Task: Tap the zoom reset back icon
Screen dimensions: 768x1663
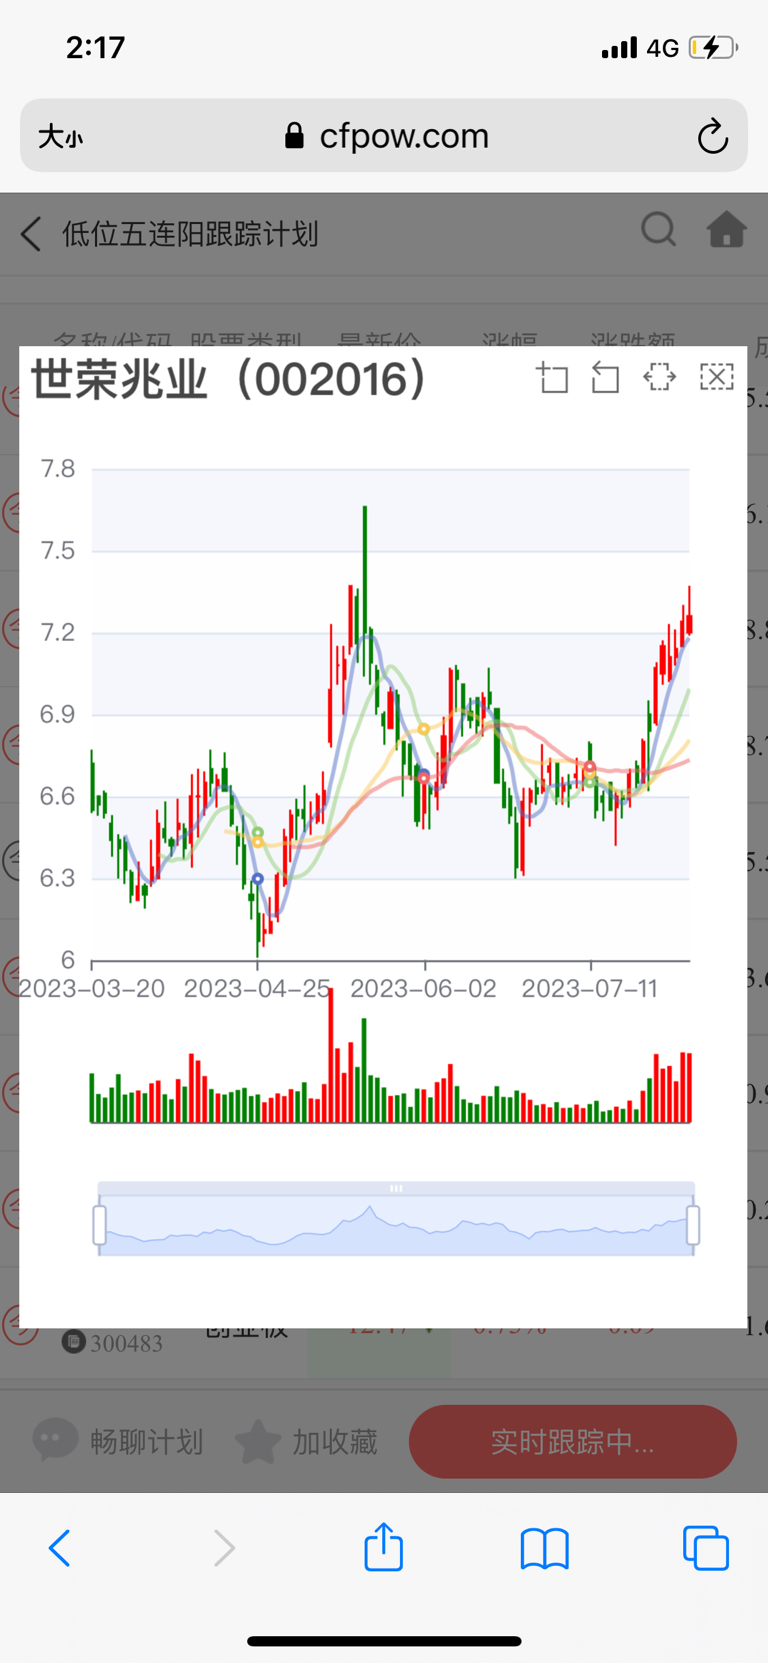Action: [x=605, y=378]
